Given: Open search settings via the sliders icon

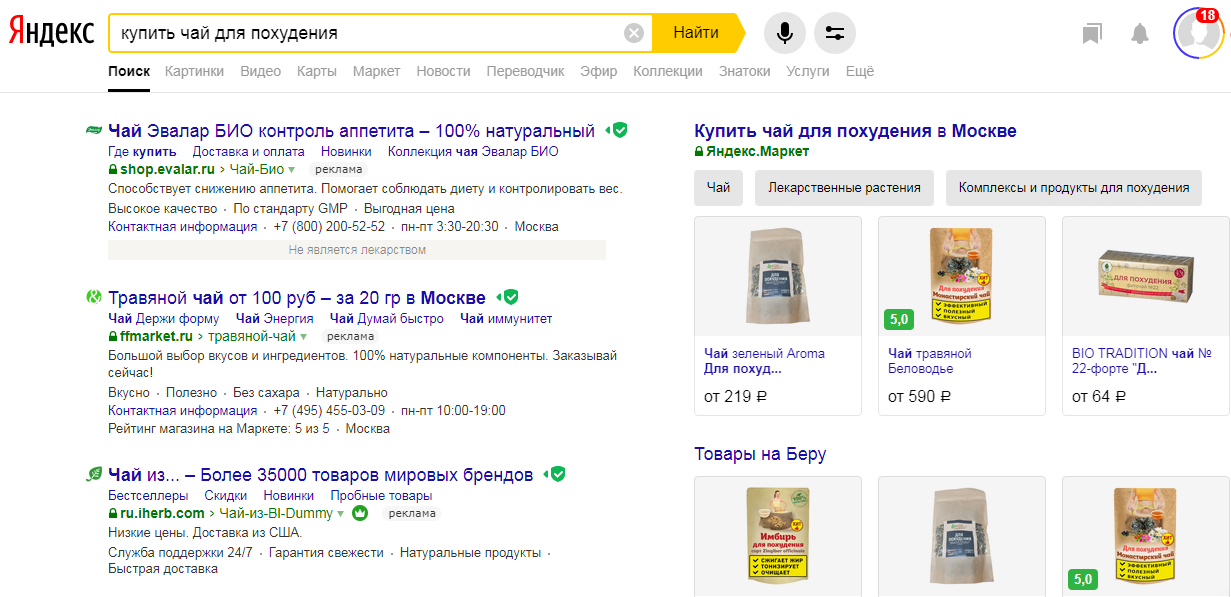Looking at the screenshot, I should 835,33.
